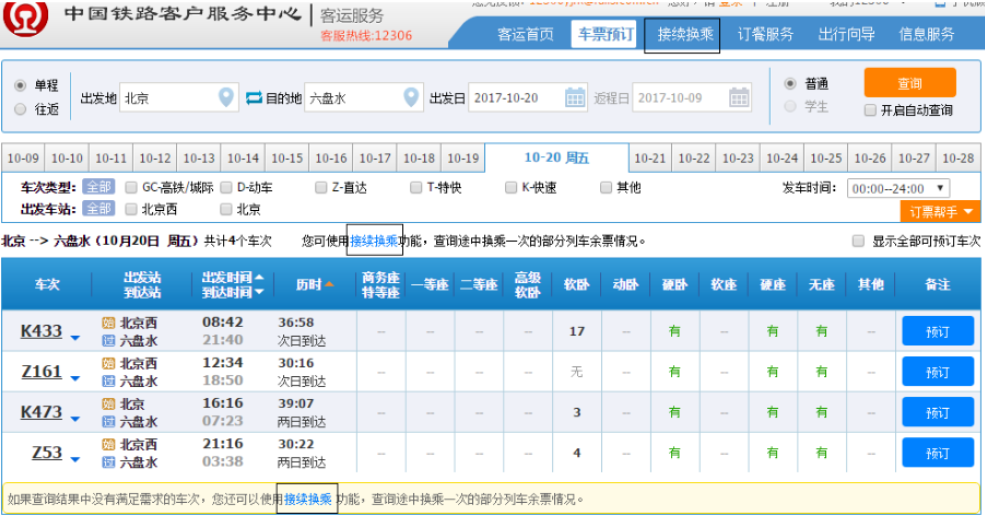Check T-特快 train type filter
This screenshot has width=985, height=517.
[416, 187]
